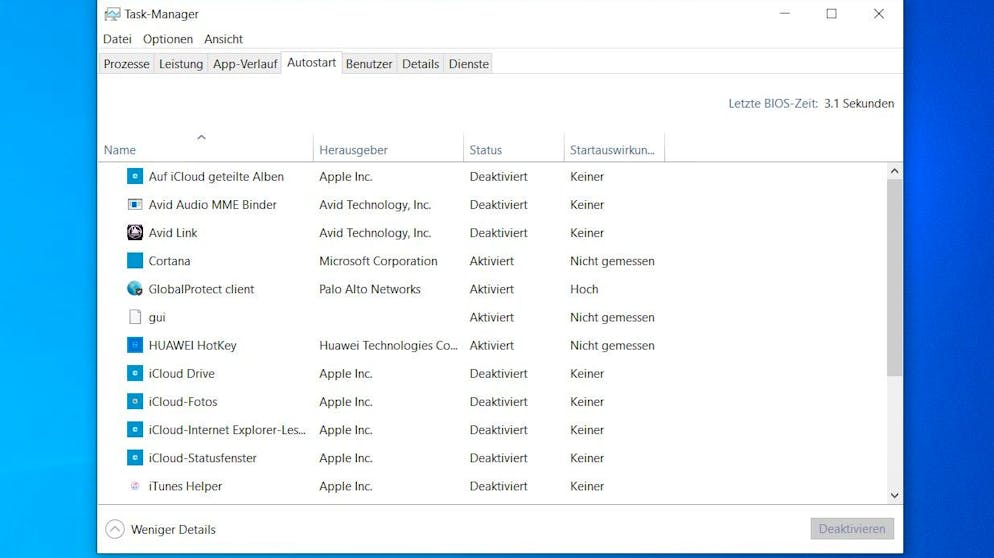The image size is (994, 558).
Task: Switch to the App-Verlauf tab
Action: [245, 64]
